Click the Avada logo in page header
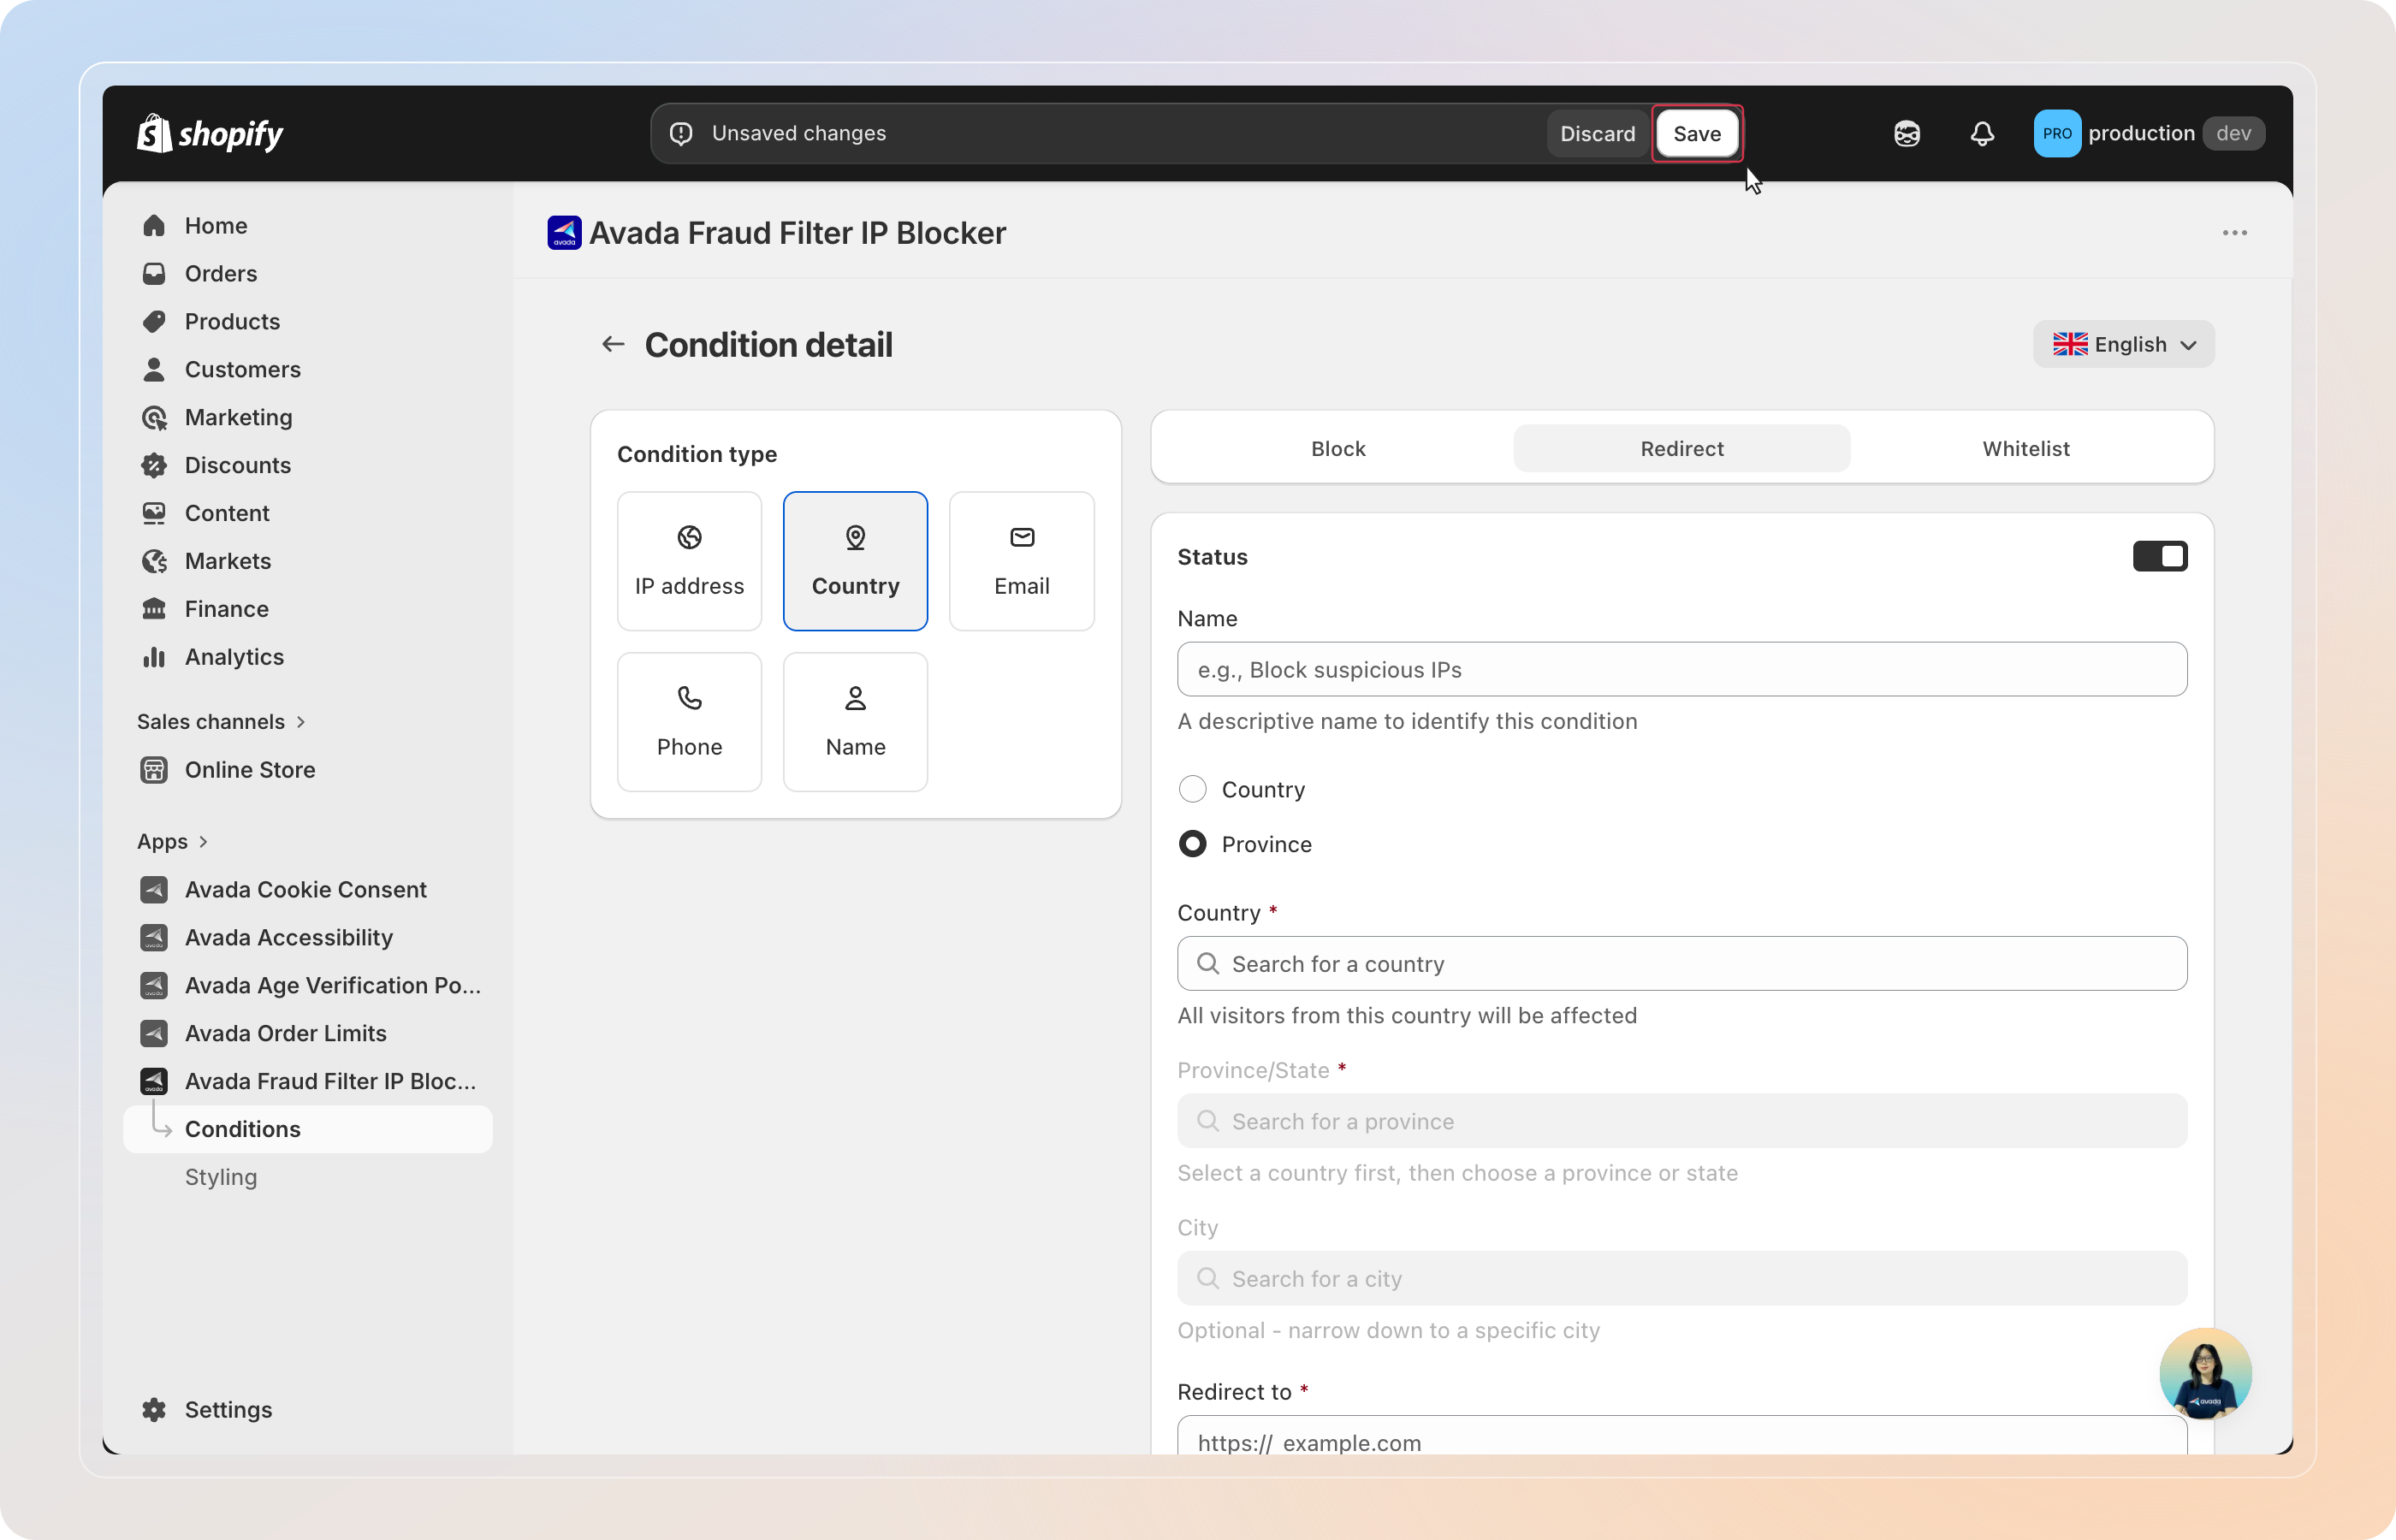2396x1540 pixels. pos(564,233)
